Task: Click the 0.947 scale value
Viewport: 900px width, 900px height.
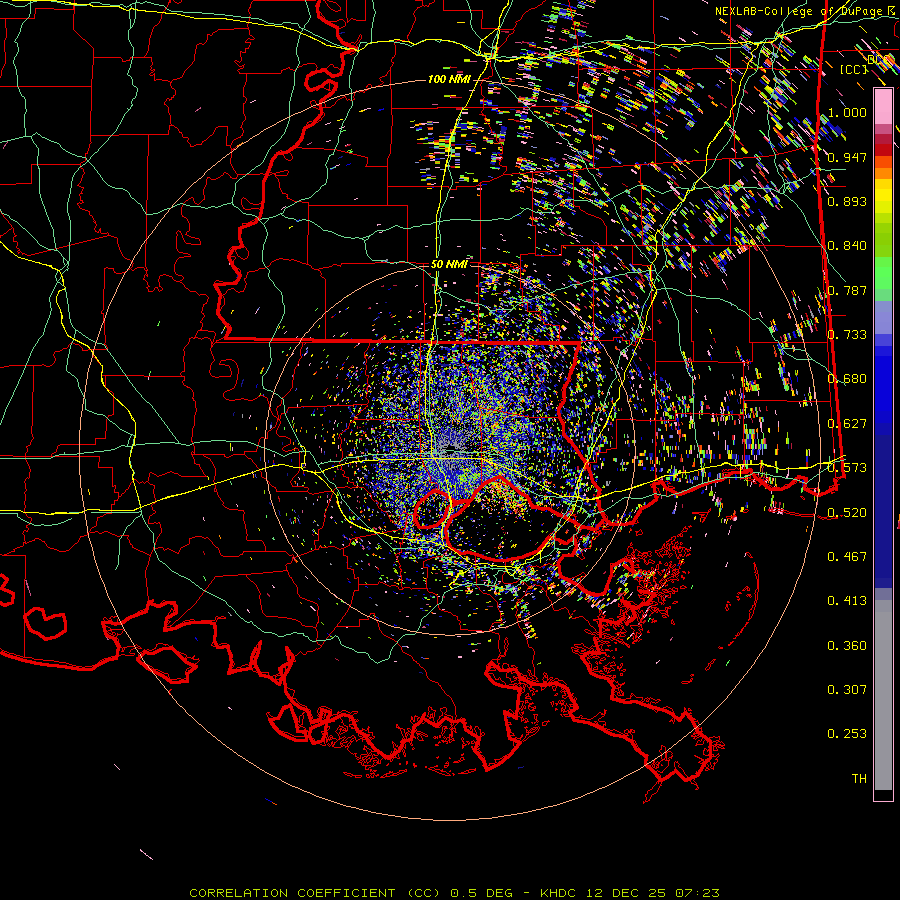Action: point(847,157)
